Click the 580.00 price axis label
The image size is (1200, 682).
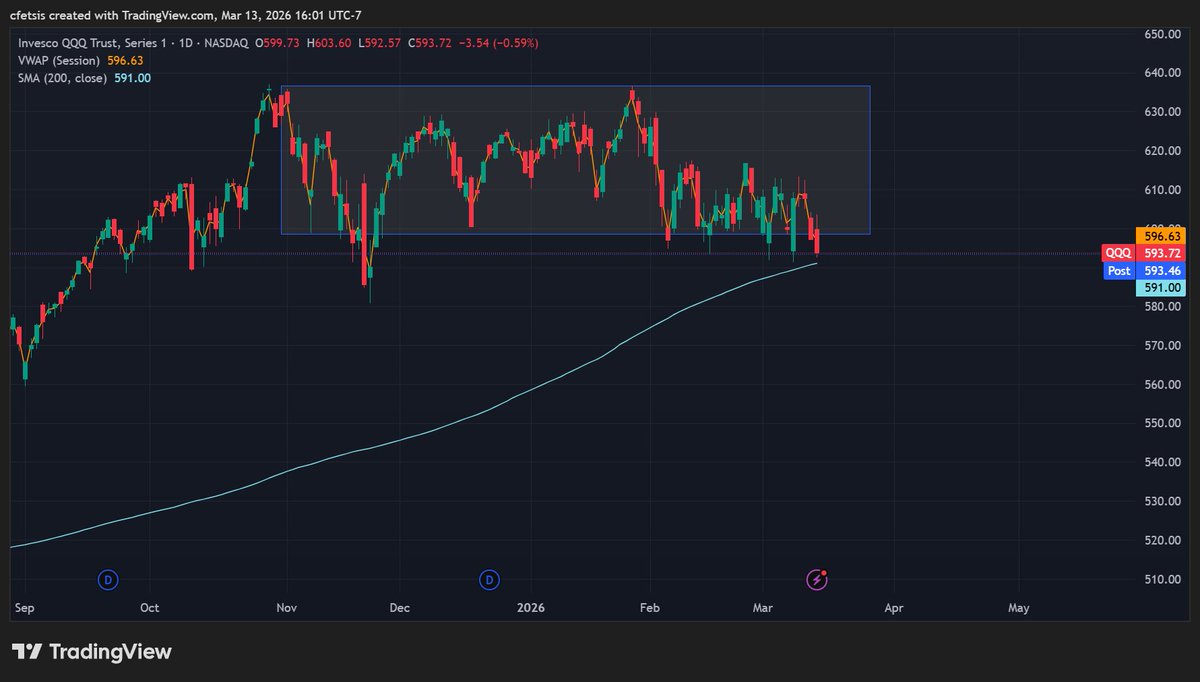[x=1161, y=307]
